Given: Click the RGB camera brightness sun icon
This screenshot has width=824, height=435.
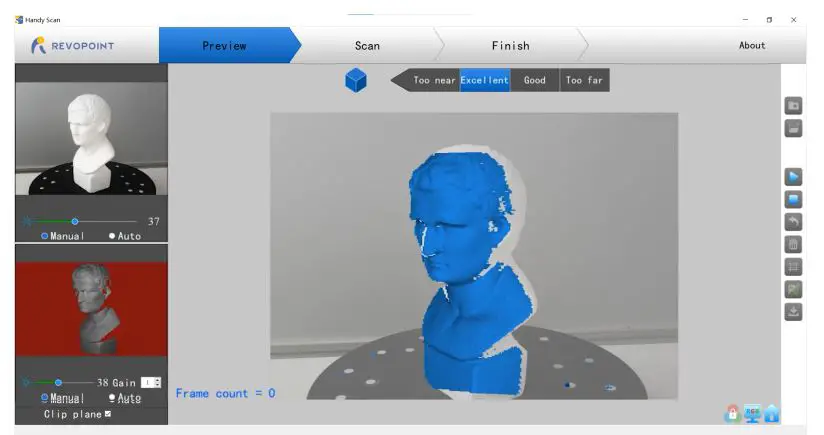Looking at the screenshot, I should coord(27,221).
